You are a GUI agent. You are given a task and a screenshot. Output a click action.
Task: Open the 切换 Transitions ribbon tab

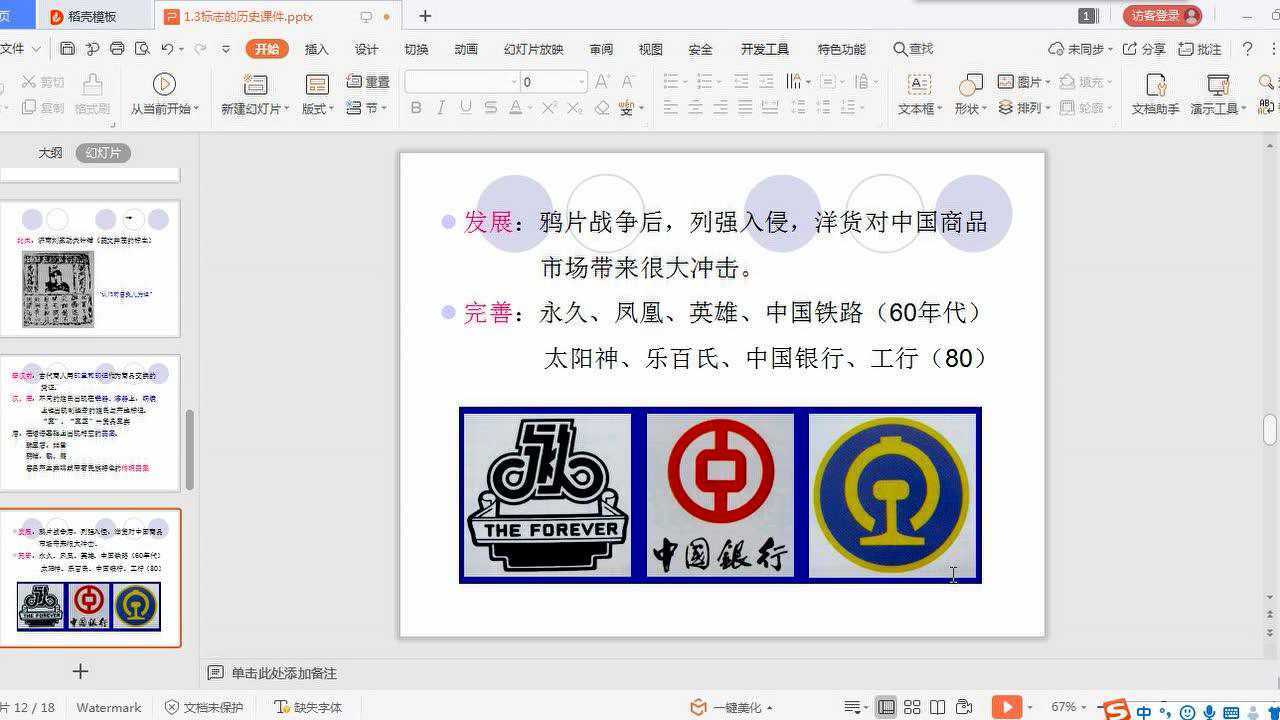(x=416, y=49)
